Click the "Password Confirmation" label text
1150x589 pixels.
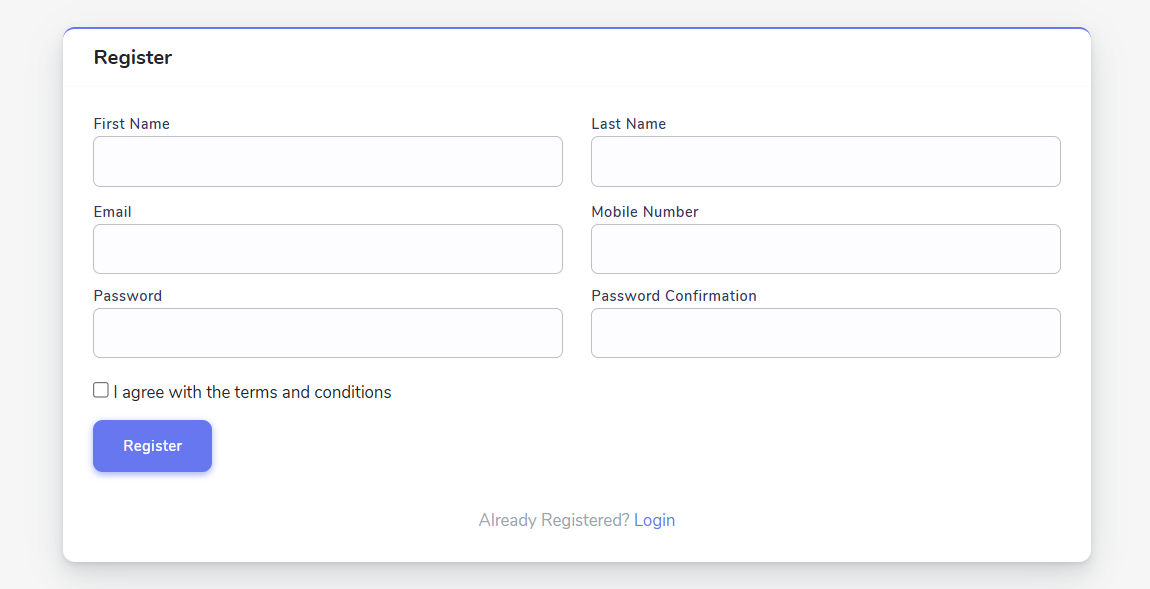674,296
